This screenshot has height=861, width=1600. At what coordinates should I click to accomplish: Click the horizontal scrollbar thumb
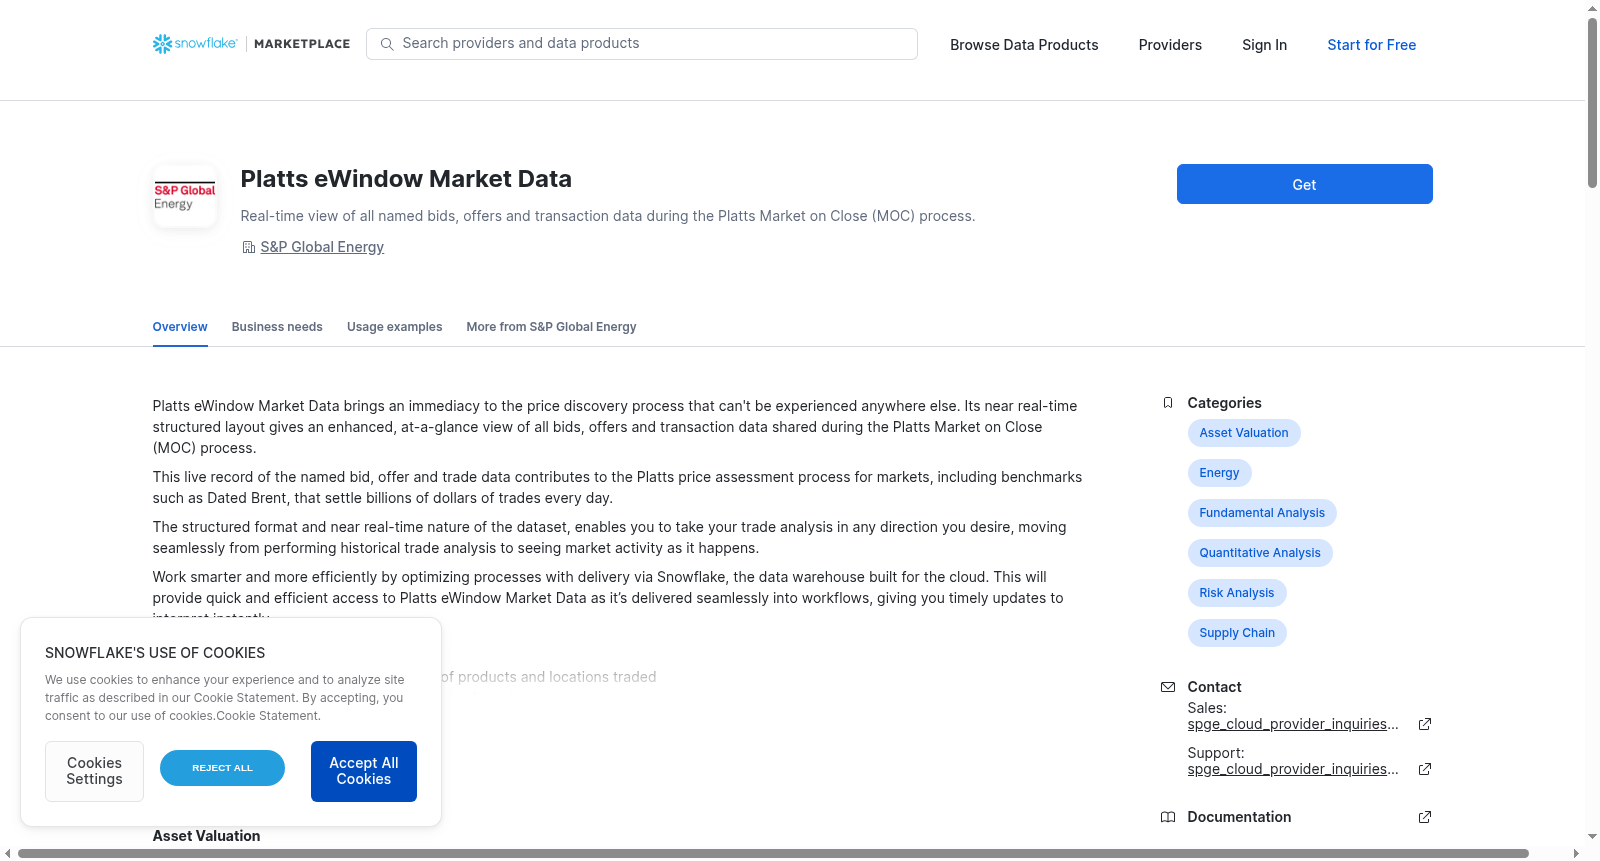point(773,853)
